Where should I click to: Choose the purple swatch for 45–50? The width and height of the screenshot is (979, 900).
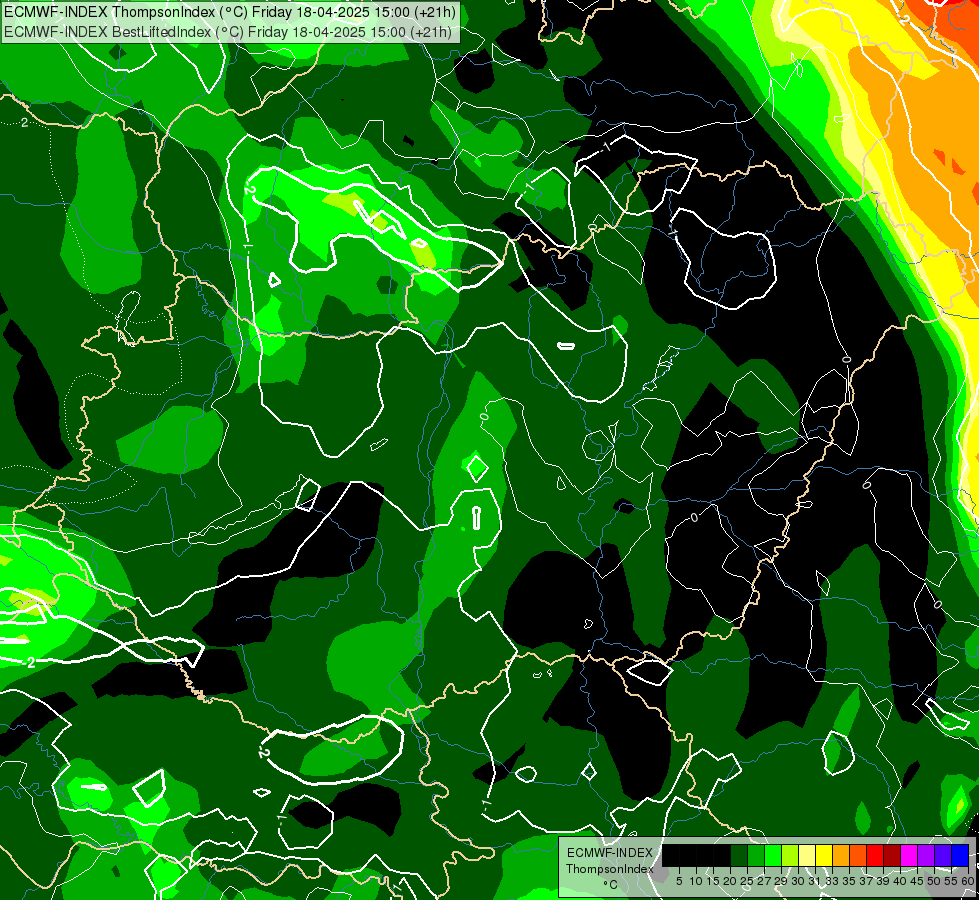coord(926,855)
